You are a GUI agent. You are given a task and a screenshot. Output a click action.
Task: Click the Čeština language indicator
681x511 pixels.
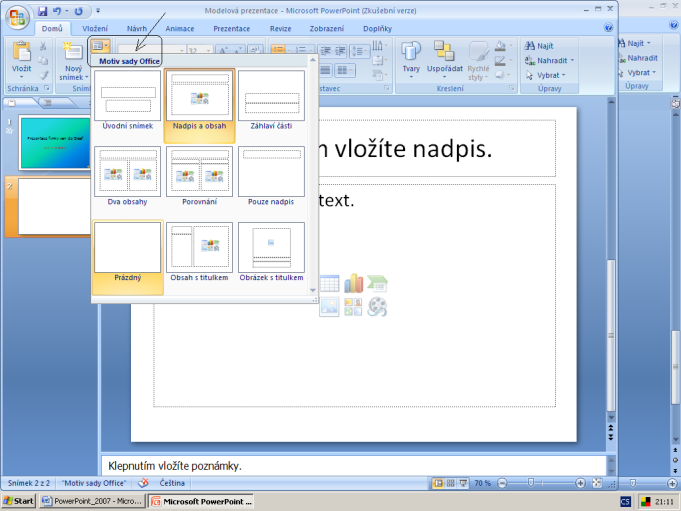coord(172,483)
